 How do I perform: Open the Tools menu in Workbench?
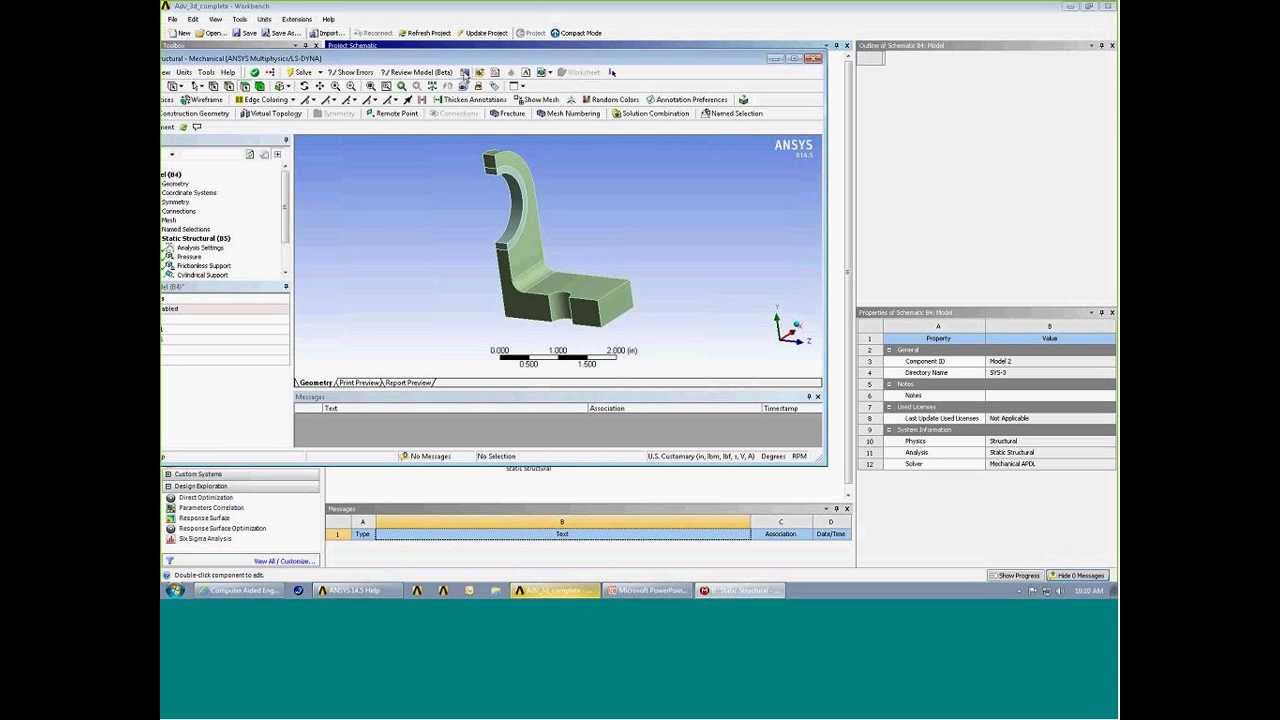point(240,19)
